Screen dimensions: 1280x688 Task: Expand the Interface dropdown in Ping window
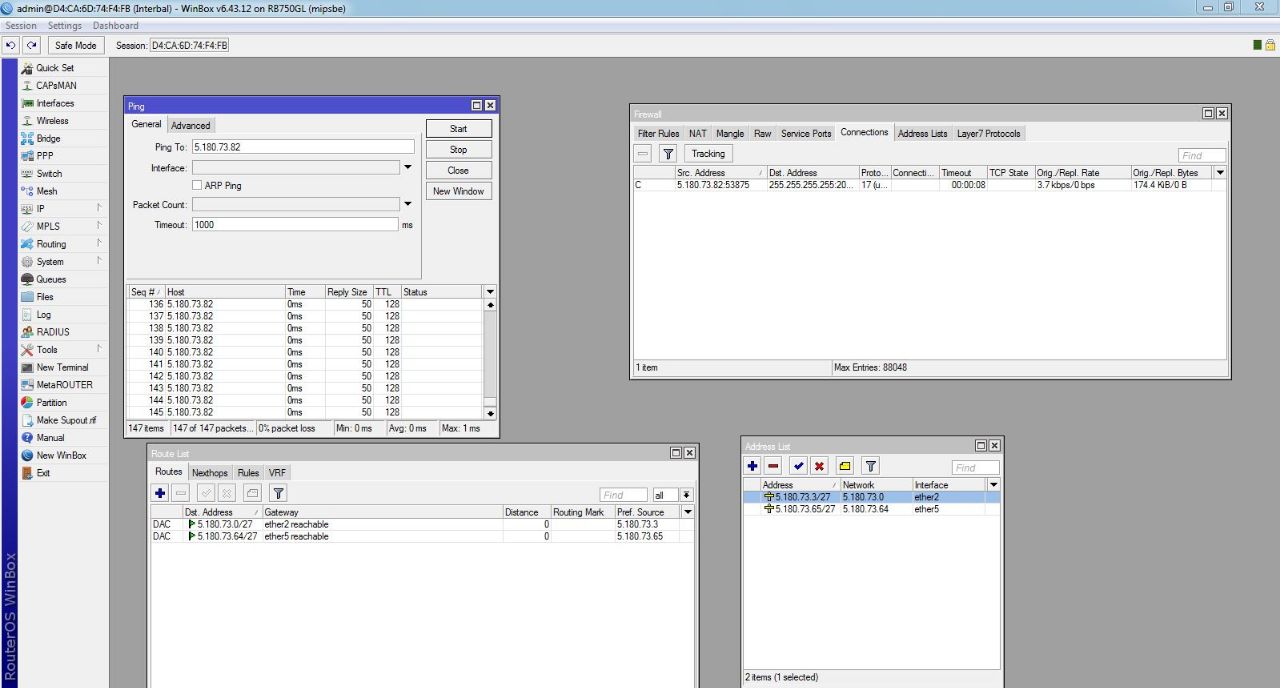(408, 168)
